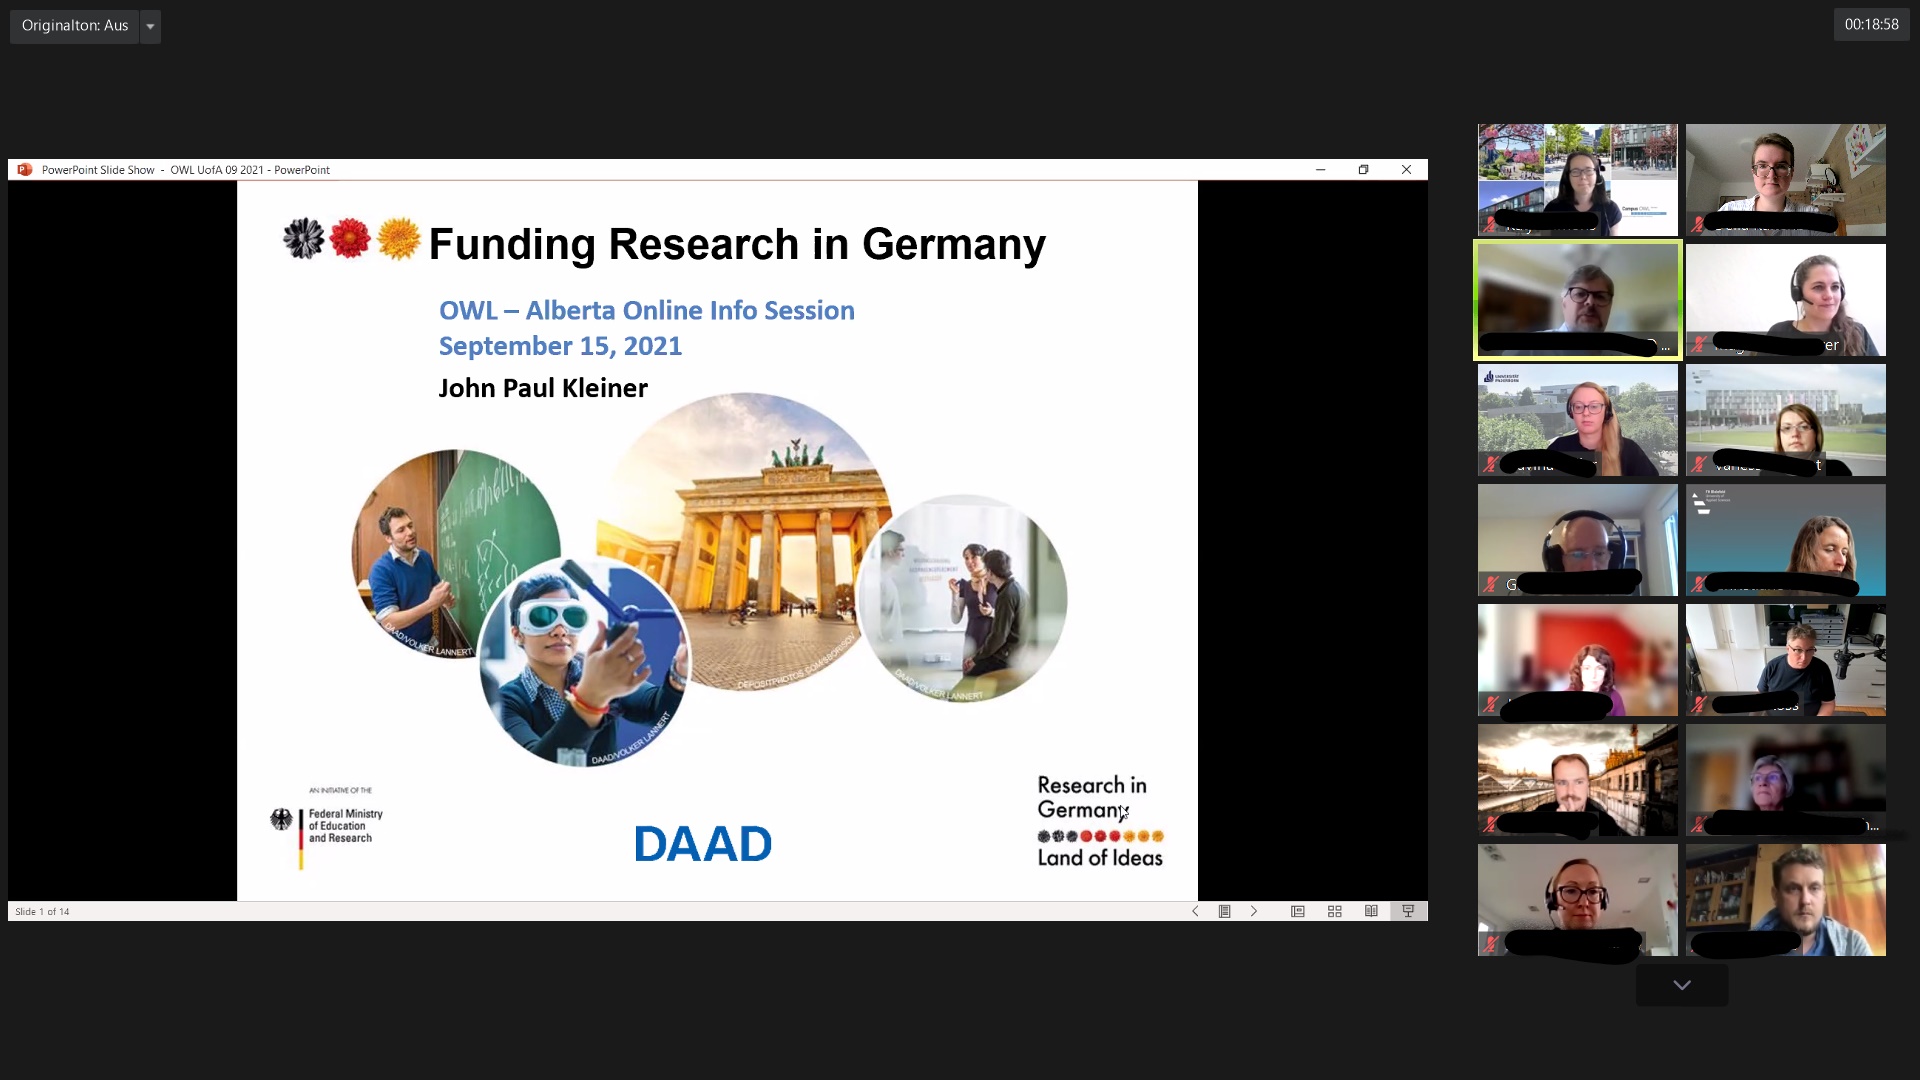Click muted mic icon on river bridge tile
Image resolution: width=1920 pixels, height=1080 pixels.
coord(1490,824)
